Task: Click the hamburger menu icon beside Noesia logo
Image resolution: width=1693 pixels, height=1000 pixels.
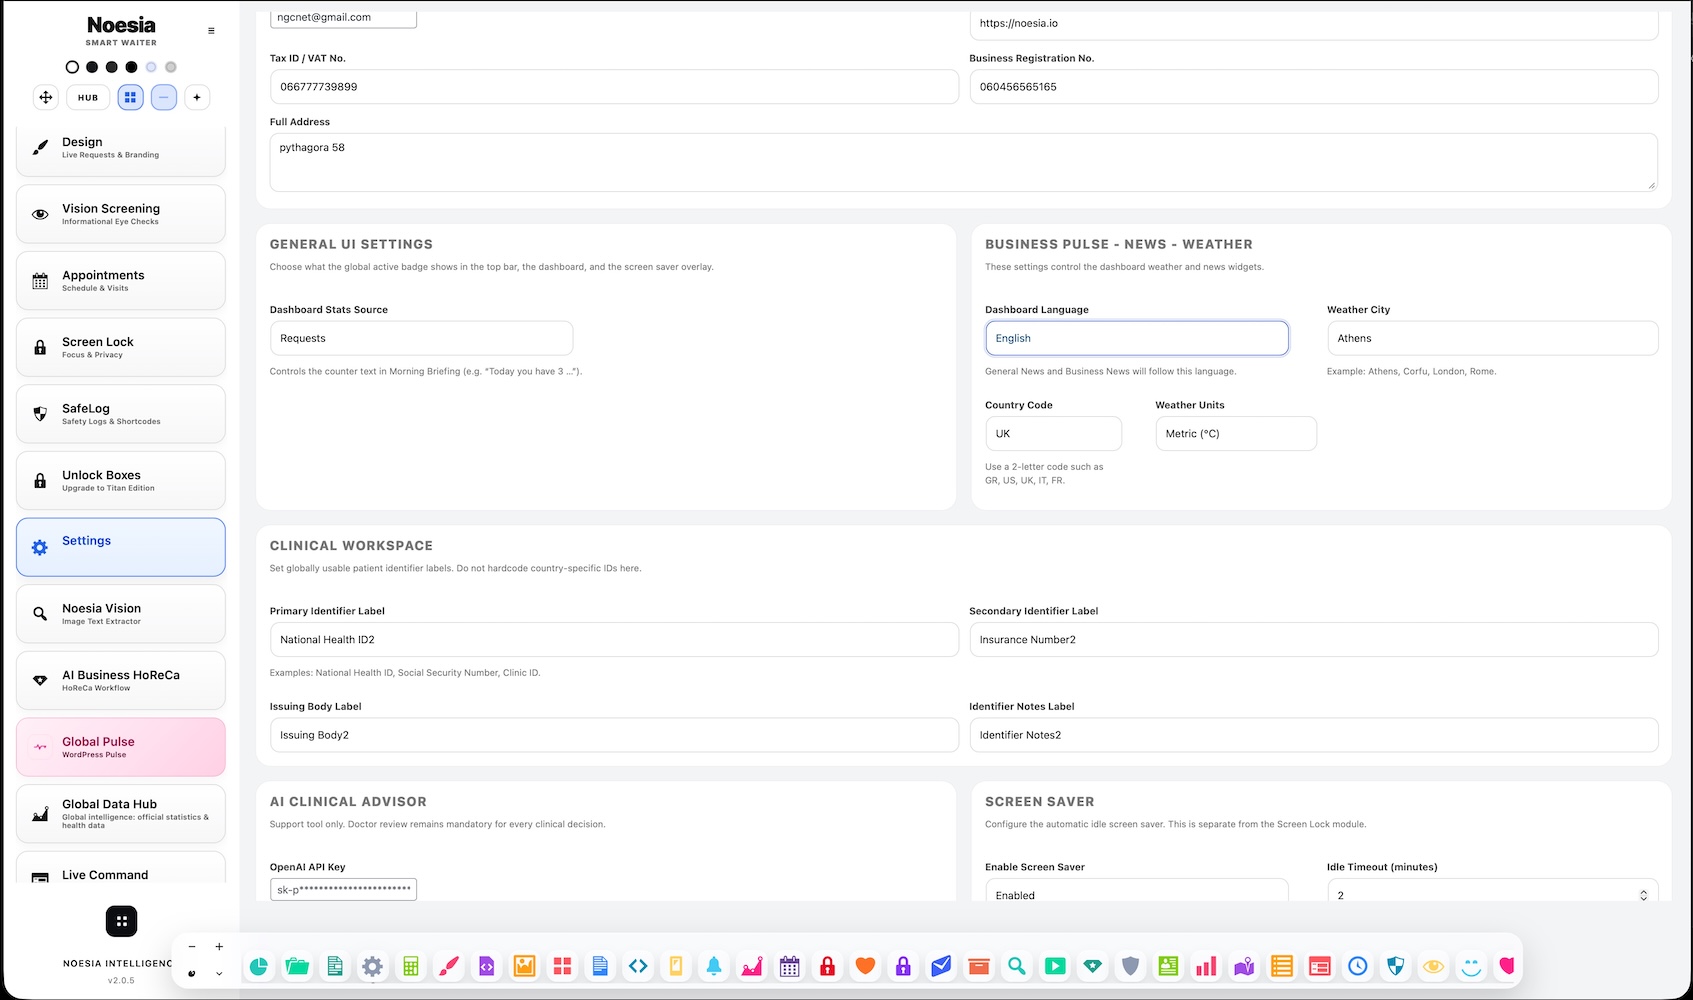Action: point(211,31)
